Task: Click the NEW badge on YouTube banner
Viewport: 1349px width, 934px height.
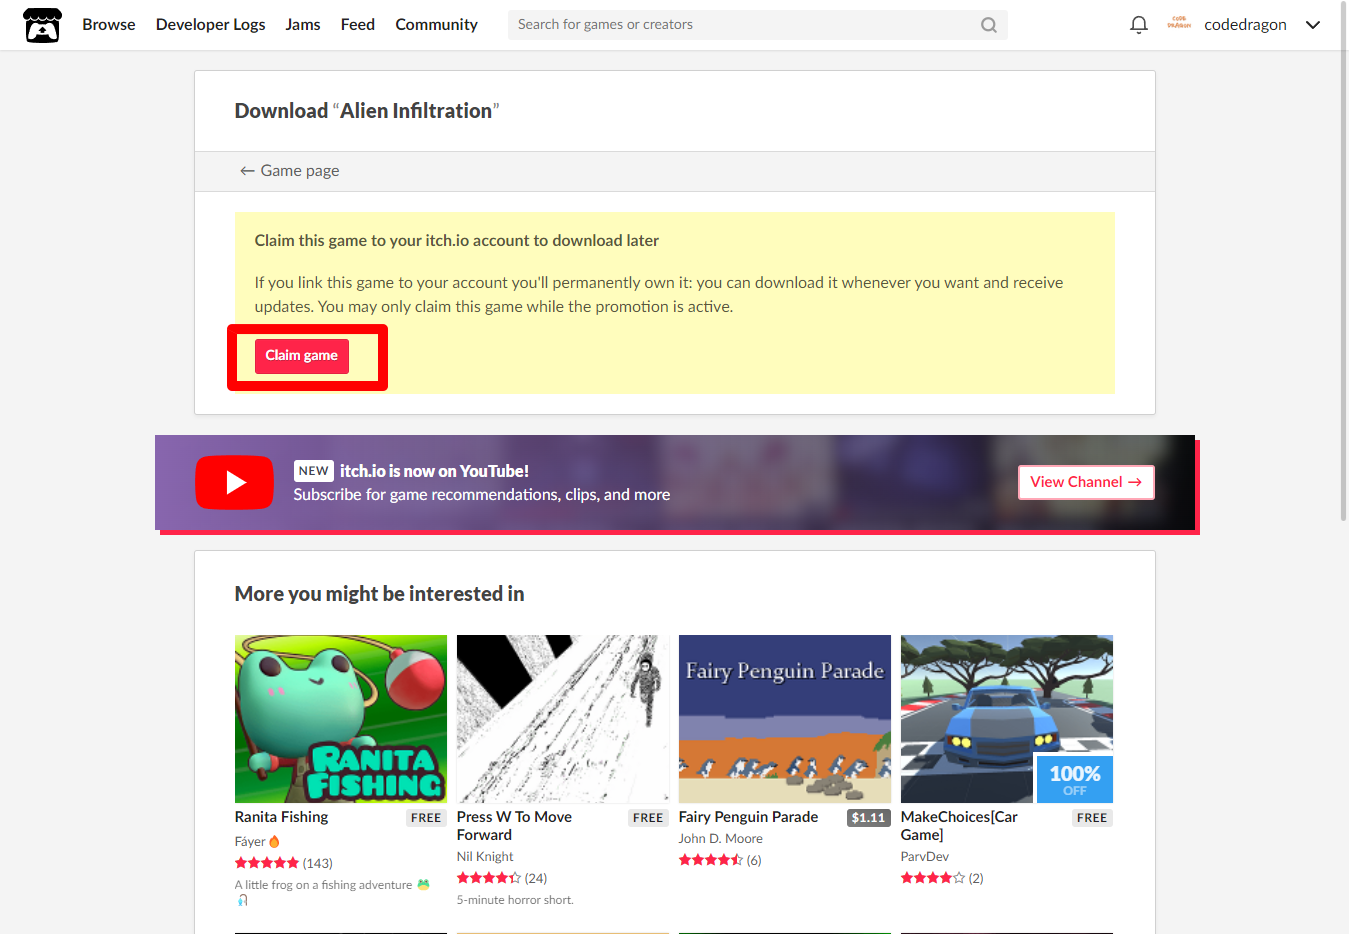Action: tap(313, 471)
